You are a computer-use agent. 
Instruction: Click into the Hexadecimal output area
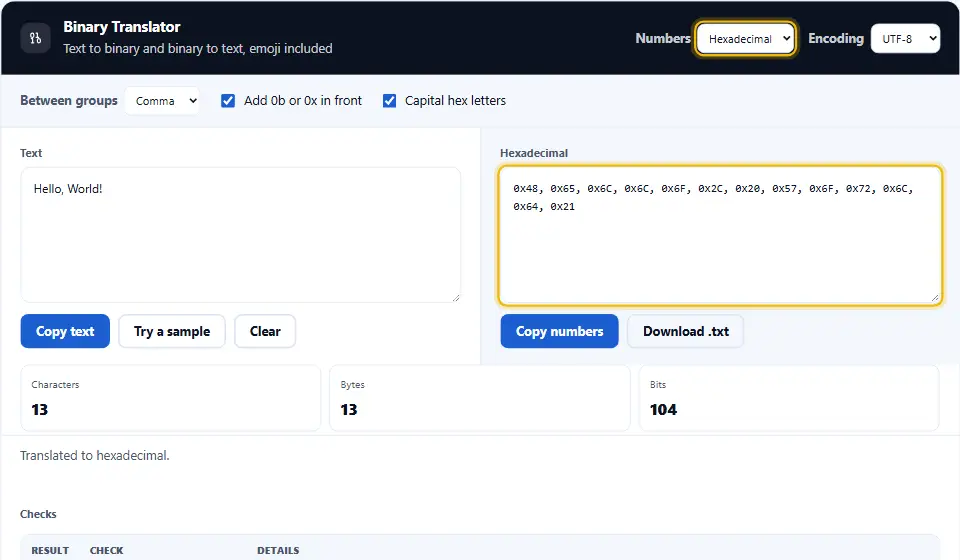(720, 235)
